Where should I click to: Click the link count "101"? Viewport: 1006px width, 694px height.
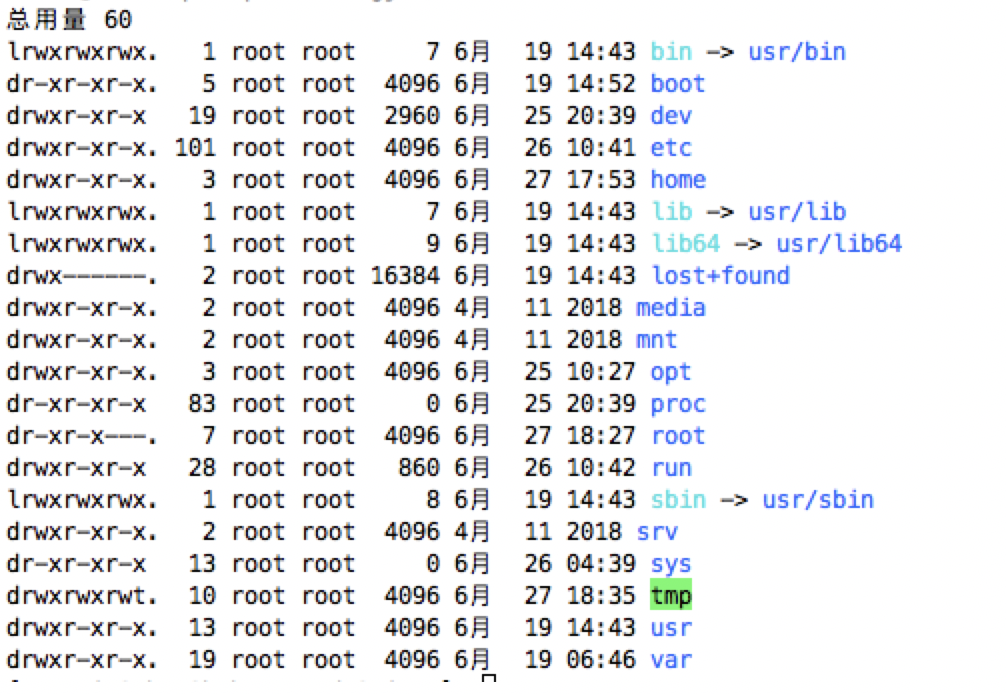pyautogui.click(x=195, y=148)
